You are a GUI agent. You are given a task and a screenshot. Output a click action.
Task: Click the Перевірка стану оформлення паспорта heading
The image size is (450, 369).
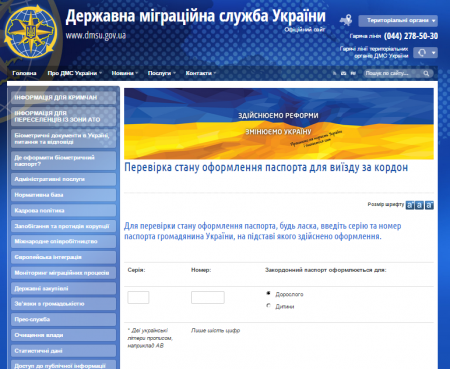tap(266, 167)
